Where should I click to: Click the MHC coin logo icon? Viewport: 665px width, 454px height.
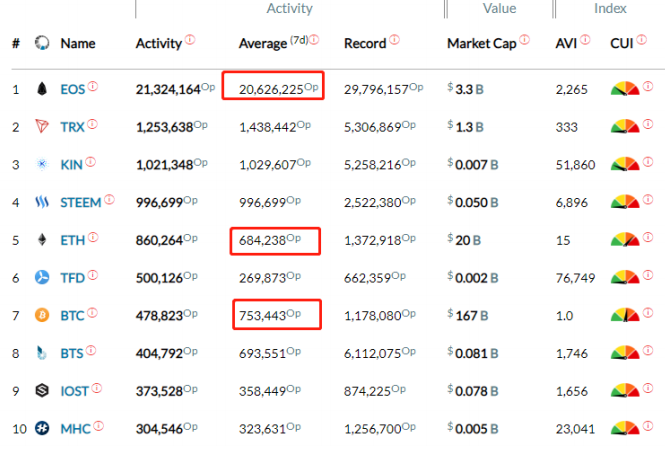(x=42, y=428)
